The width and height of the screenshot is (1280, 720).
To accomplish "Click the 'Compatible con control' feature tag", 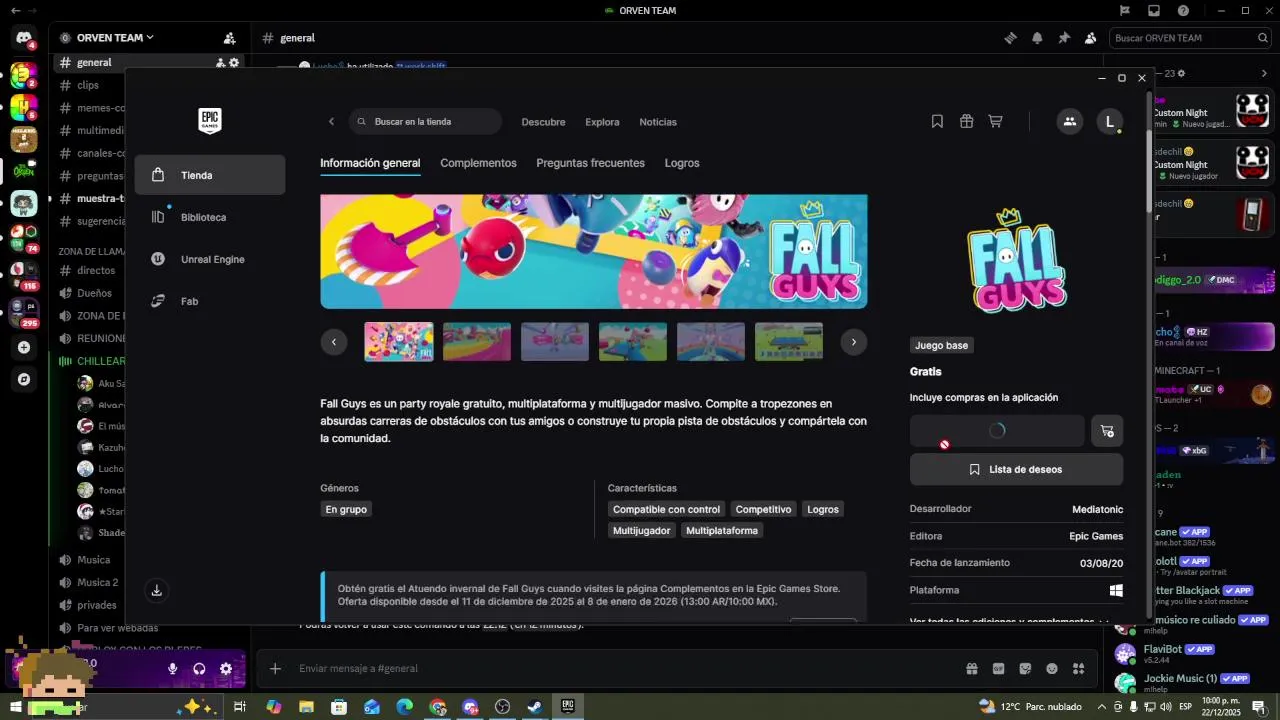I will coord(666,509).
